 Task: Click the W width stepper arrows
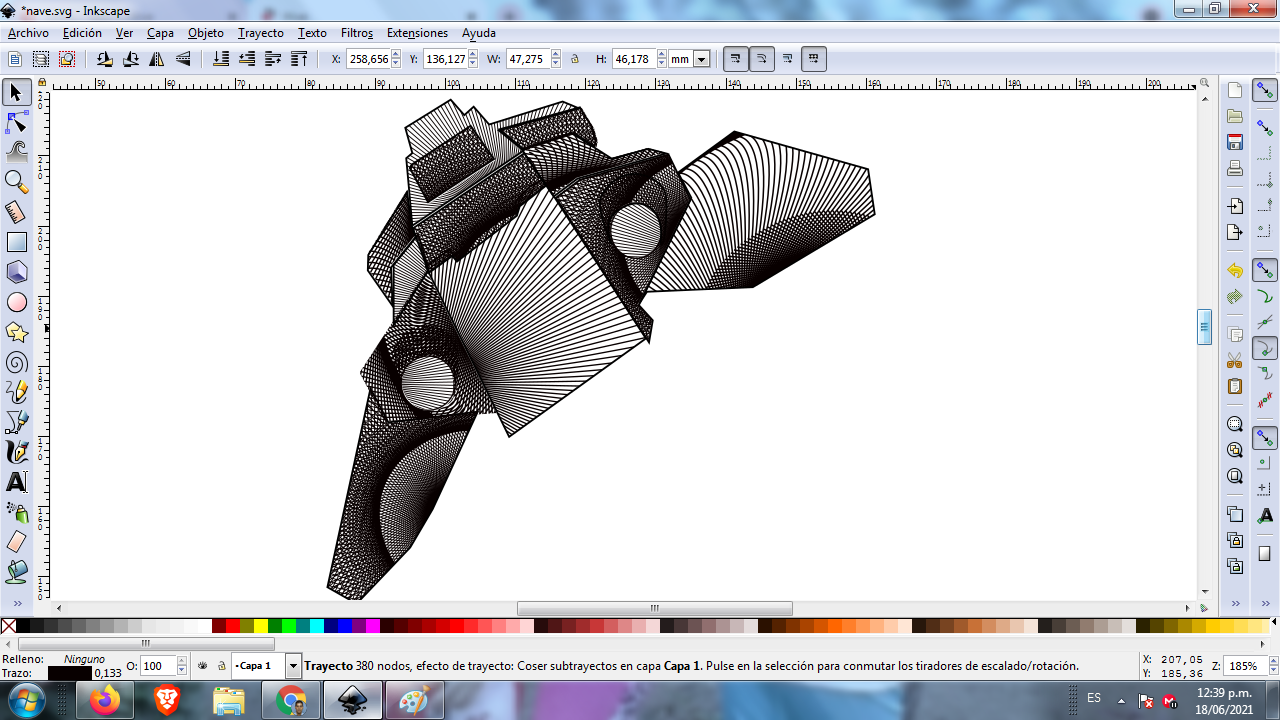click(x=554, y=59)
